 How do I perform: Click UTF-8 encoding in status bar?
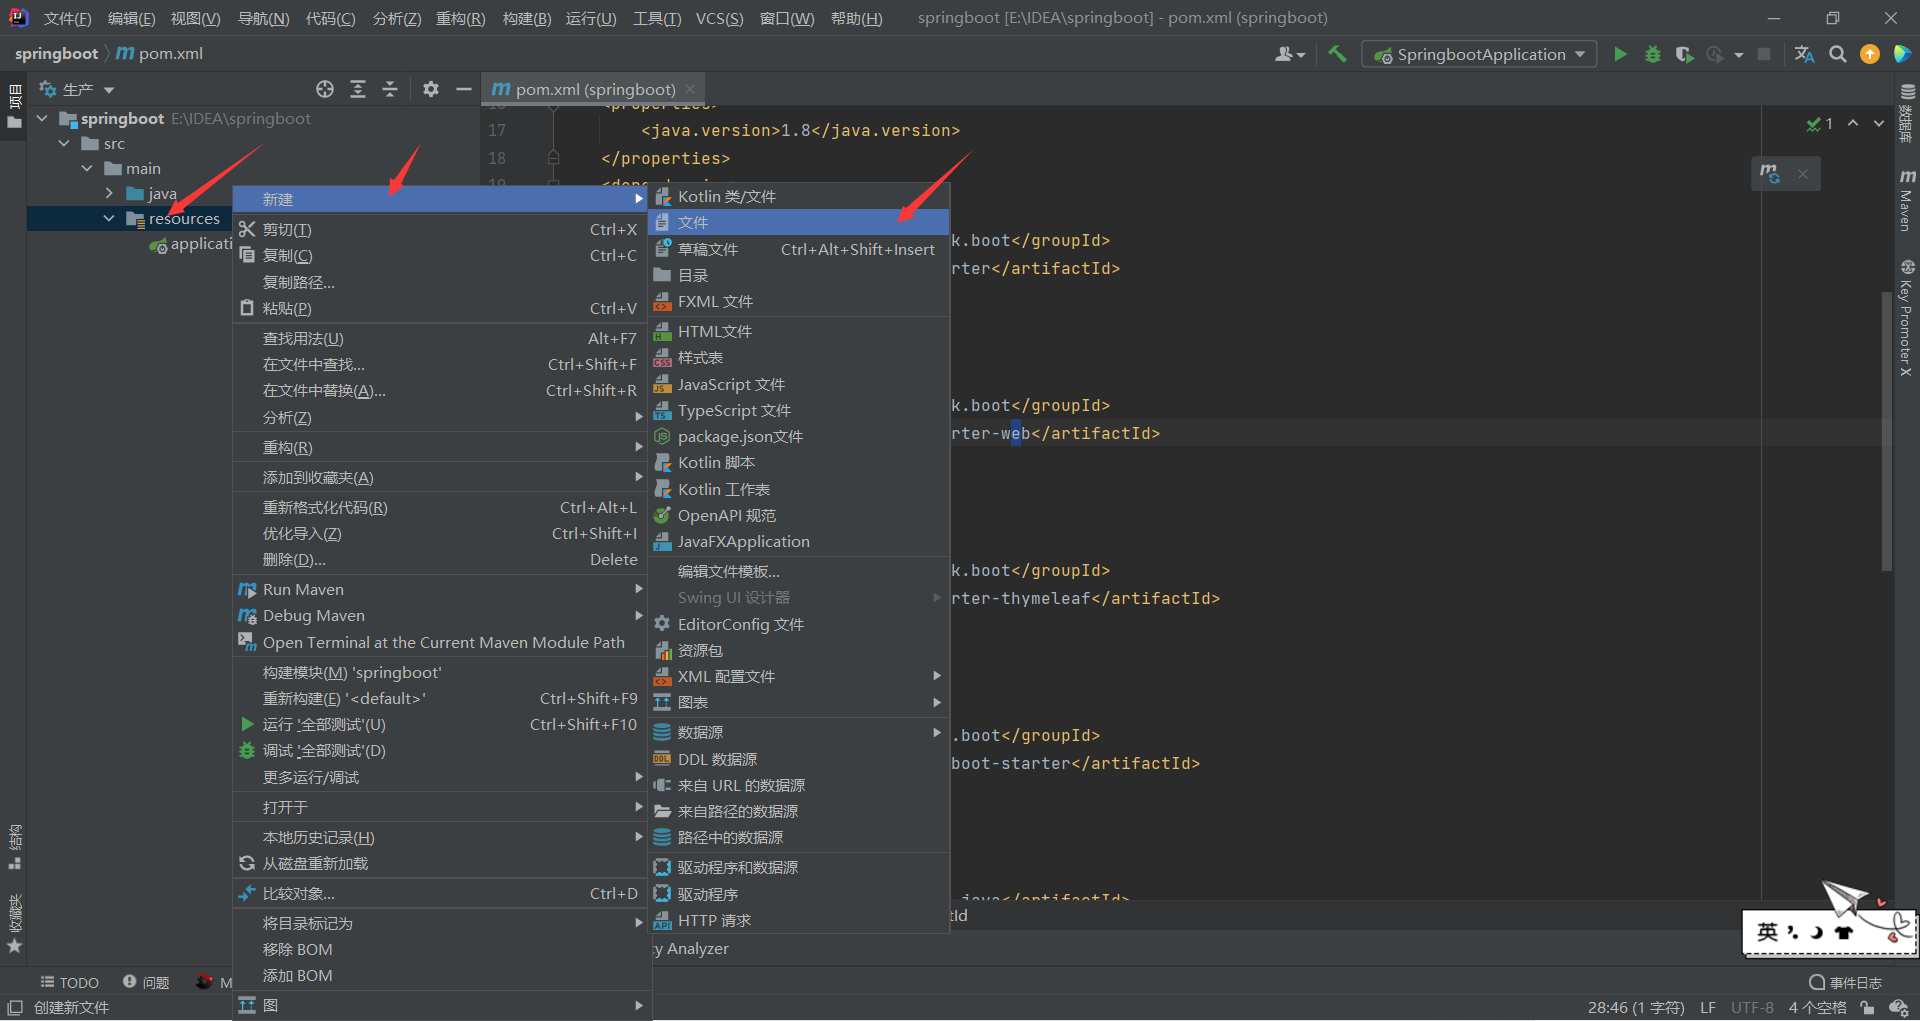[x=1752, y=1007]
